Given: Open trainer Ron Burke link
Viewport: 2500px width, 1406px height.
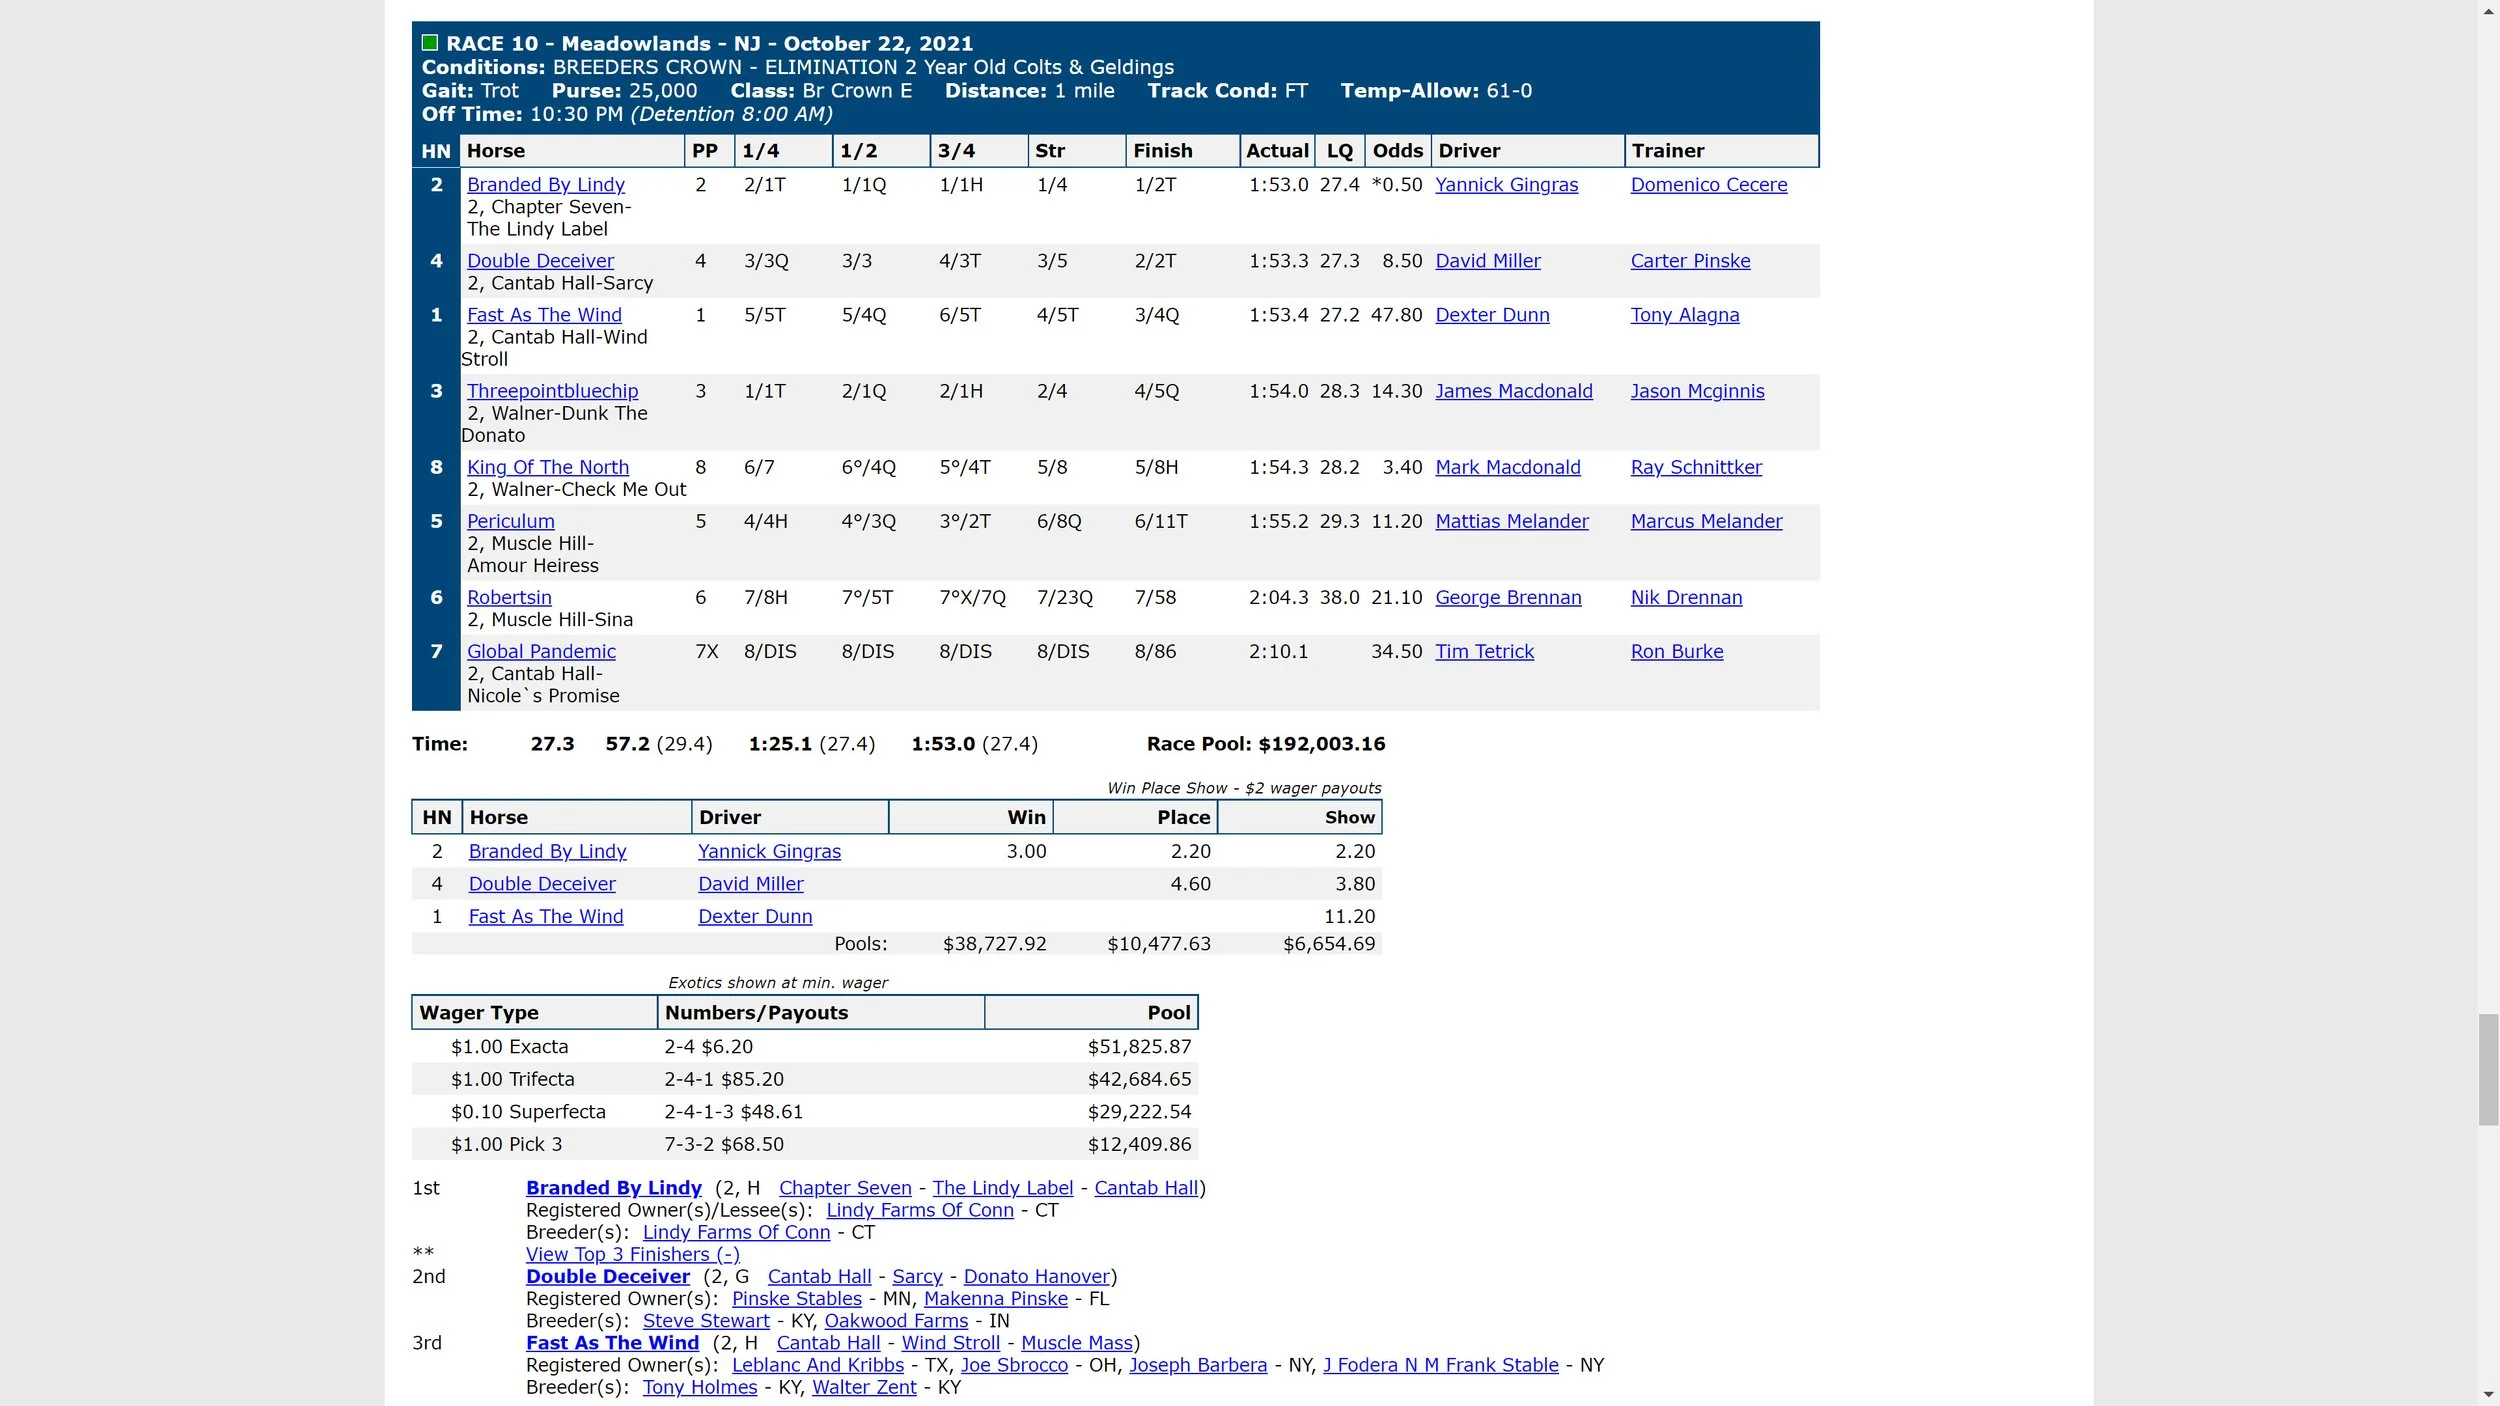Looking at the screenshot, I should pyautogui.click(x=1677, y=651).
